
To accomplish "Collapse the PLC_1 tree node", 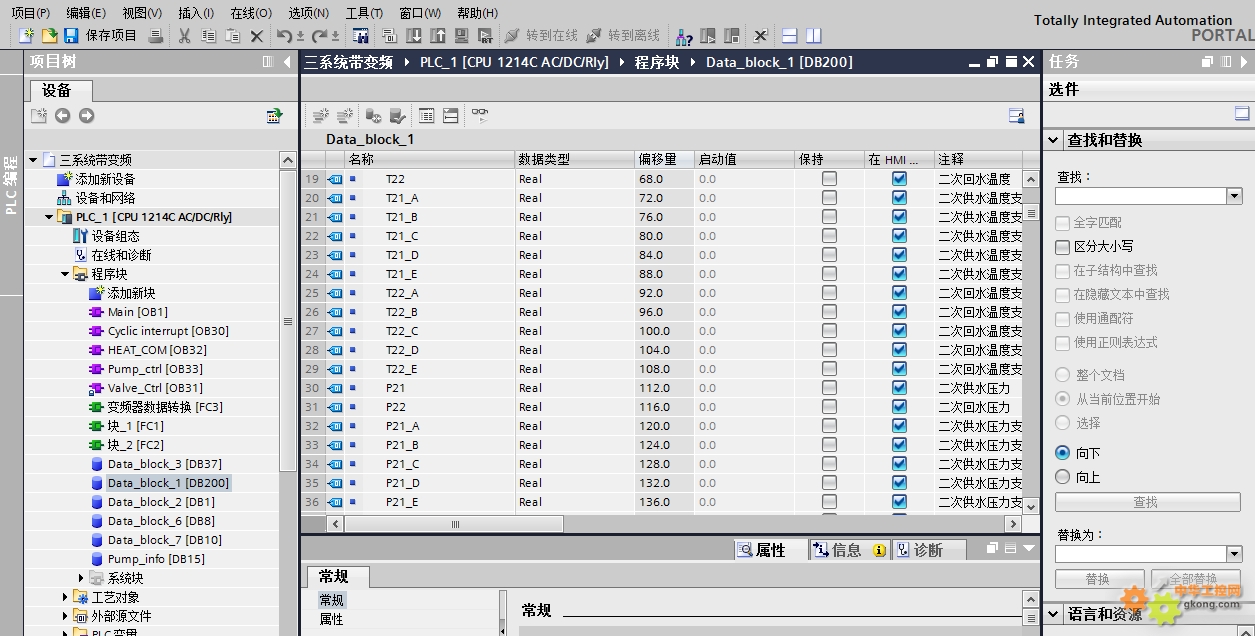I will (x=49, y=217).
